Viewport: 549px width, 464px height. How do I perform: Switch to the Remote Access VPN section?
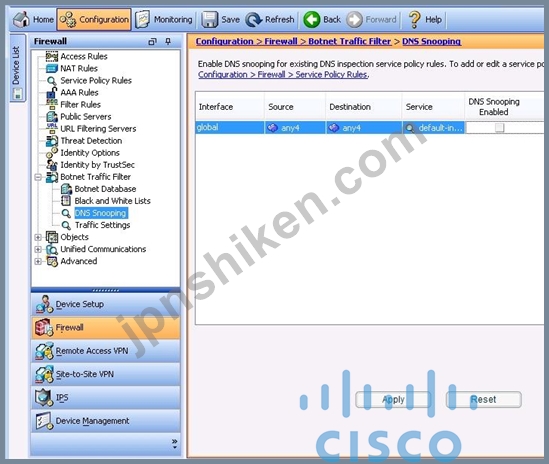(105, 351)
